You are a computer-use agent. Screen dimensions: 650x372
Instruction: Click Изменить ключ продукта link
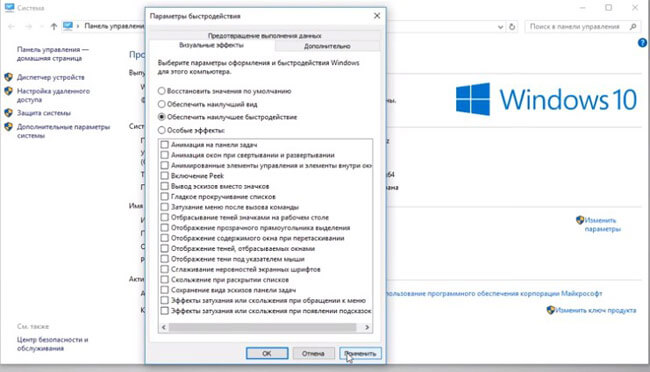coord(596,310)
